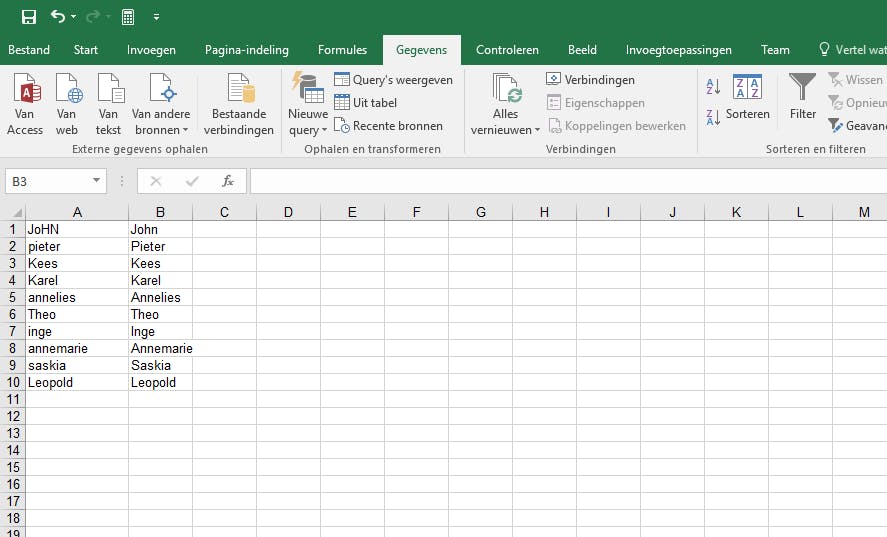Click Query's weergeven button
Screen dimensions: 887x537
pos(393,80)
